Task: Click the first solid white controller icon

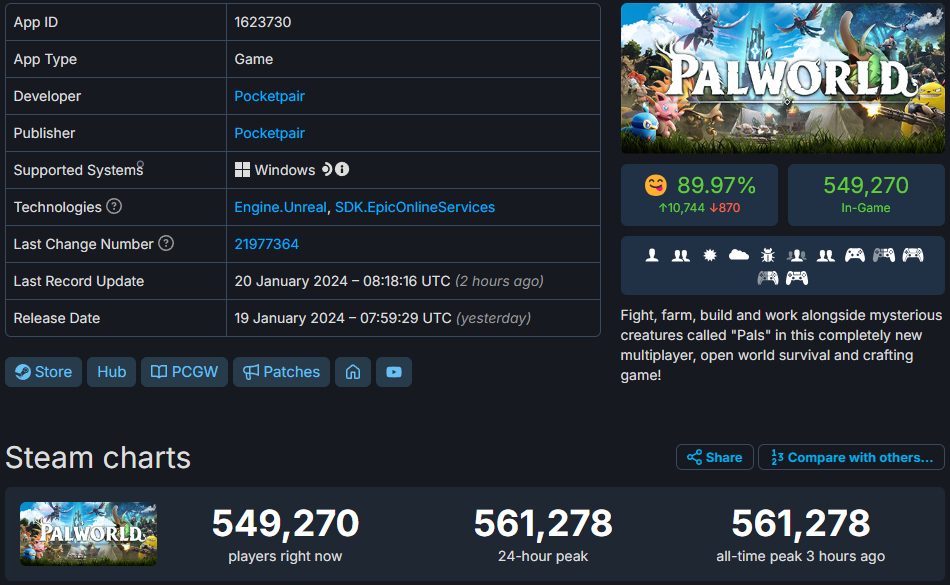Action: pos(855,256)
